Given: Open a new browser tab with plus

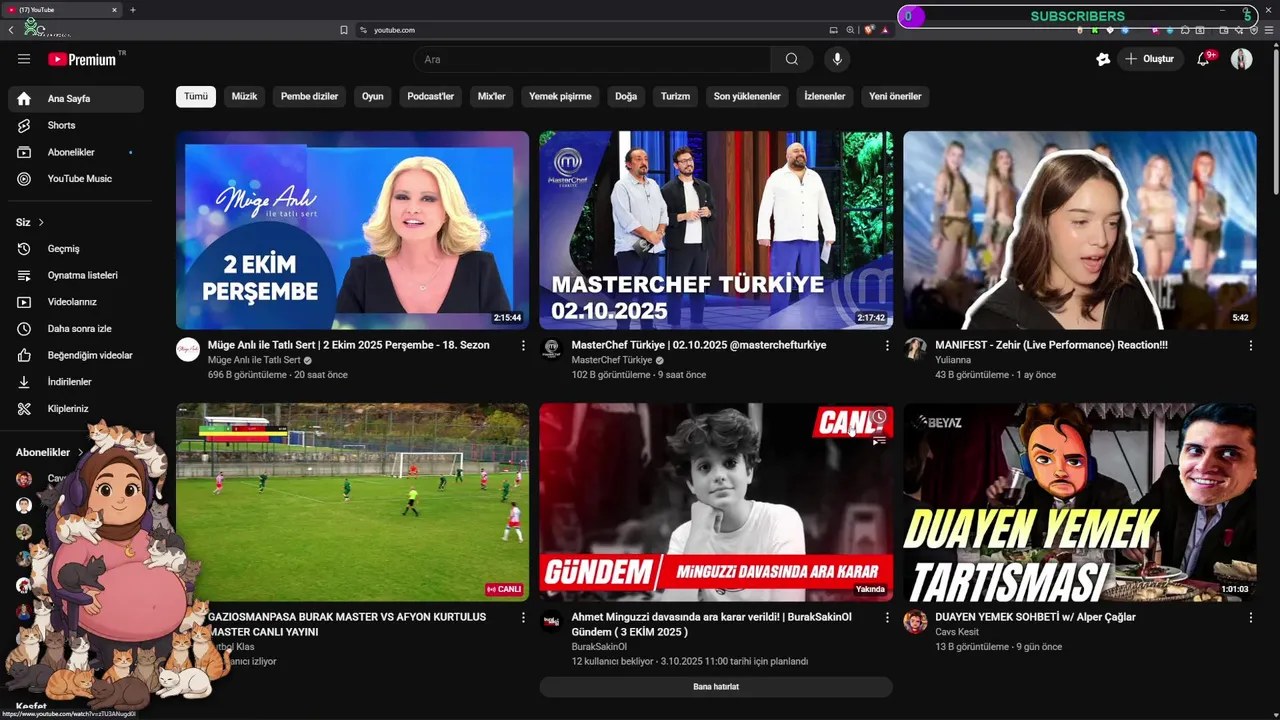Looking at the screenshot, I should click(x=133, y=10).
